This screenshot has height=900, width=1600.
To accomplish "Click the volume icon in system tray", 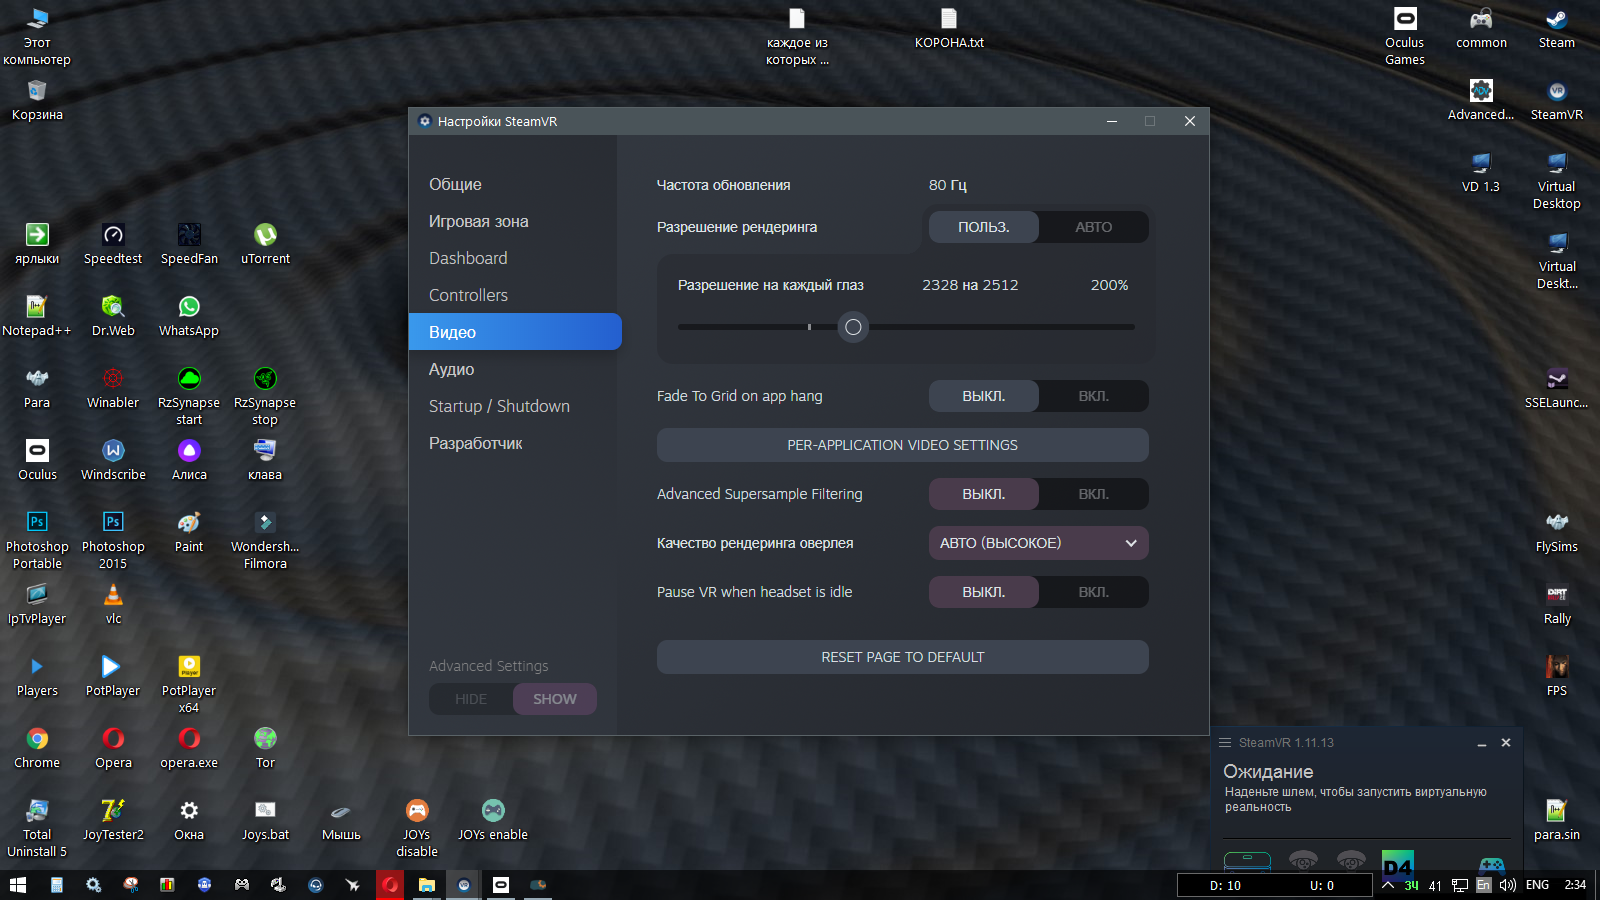I will pos(1507,885).
